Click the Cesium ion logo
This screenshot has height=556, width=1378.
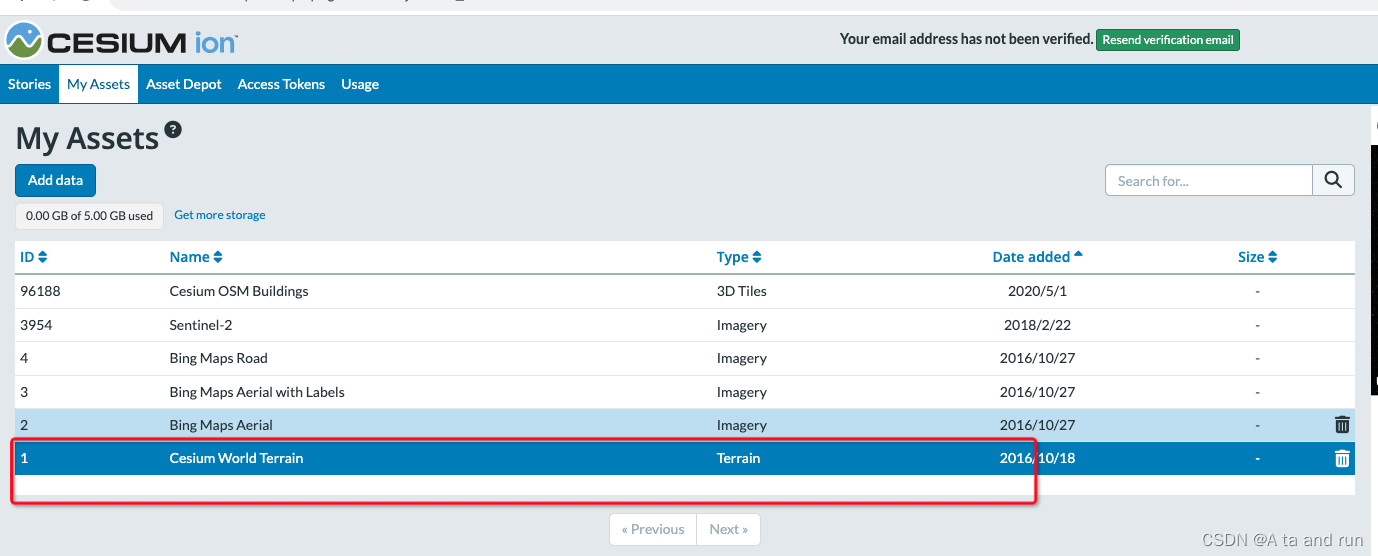pos(122,41)
